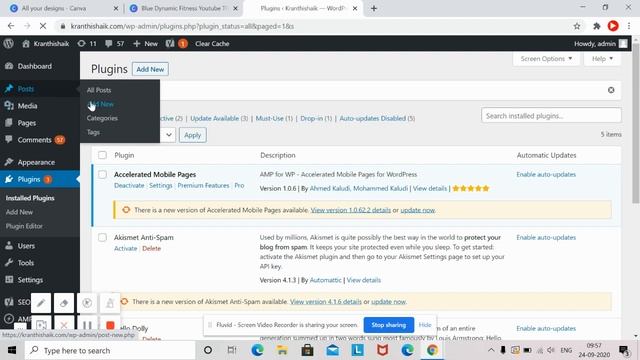Click the Apply bulk action button
The height and width of the screenshot is (360, 640).
[193, 135]
